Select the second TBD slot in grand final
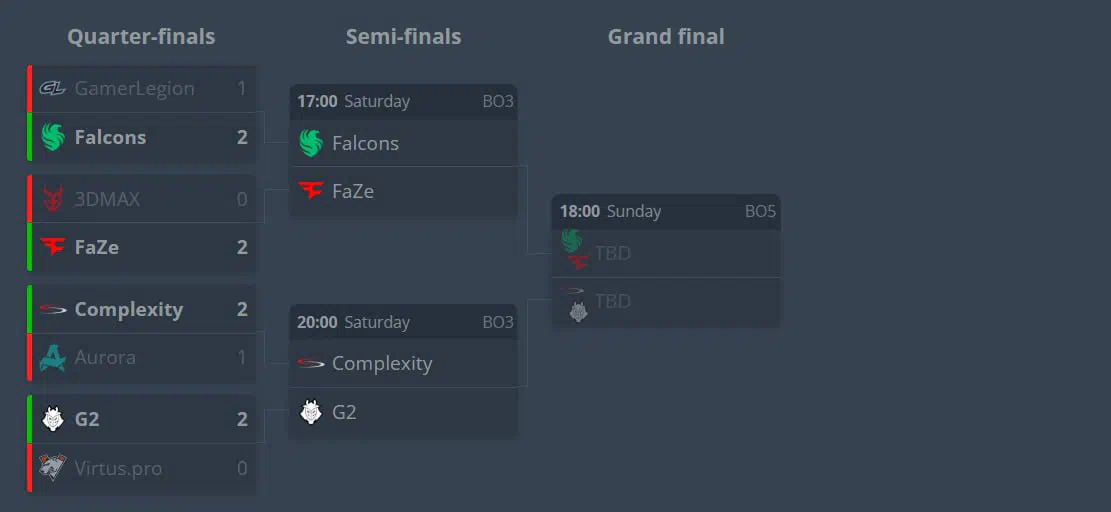The image size is (1111, 512). point(666,302)
